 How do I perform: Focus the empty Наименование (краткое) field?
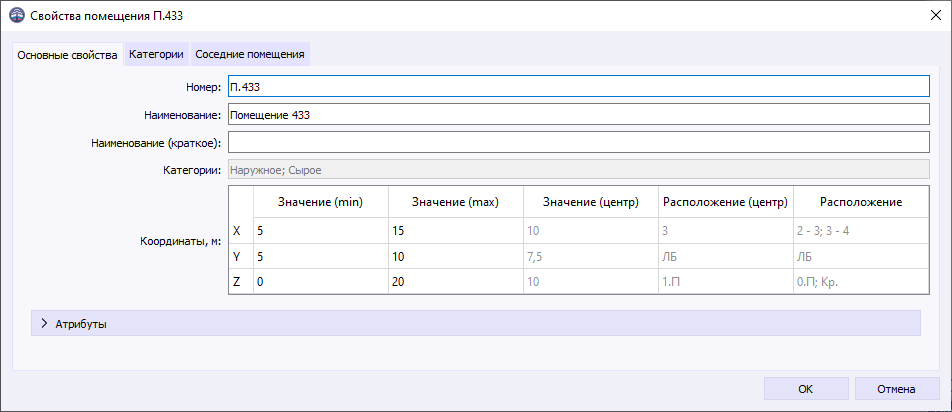coord(578,143)
